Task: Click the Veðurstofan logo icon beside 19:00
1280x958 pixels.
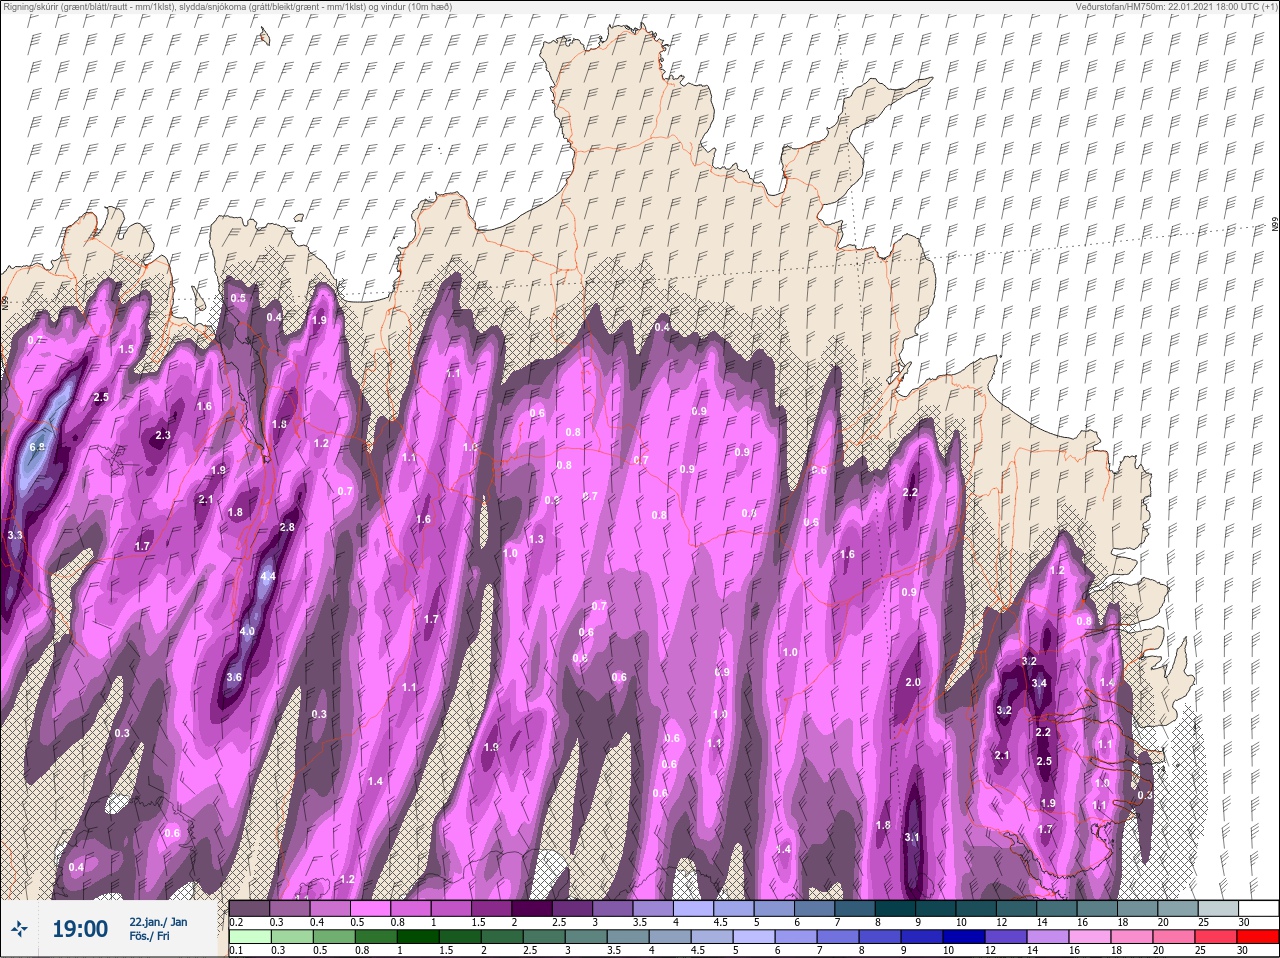Action: click(x=20, y=930)
